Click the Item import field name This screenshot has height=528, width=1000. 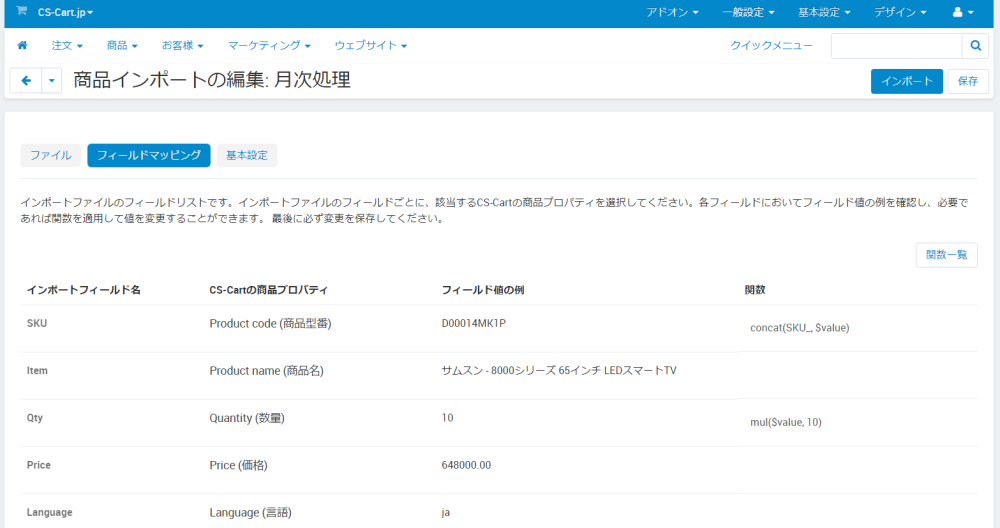[x=37, y=370]
